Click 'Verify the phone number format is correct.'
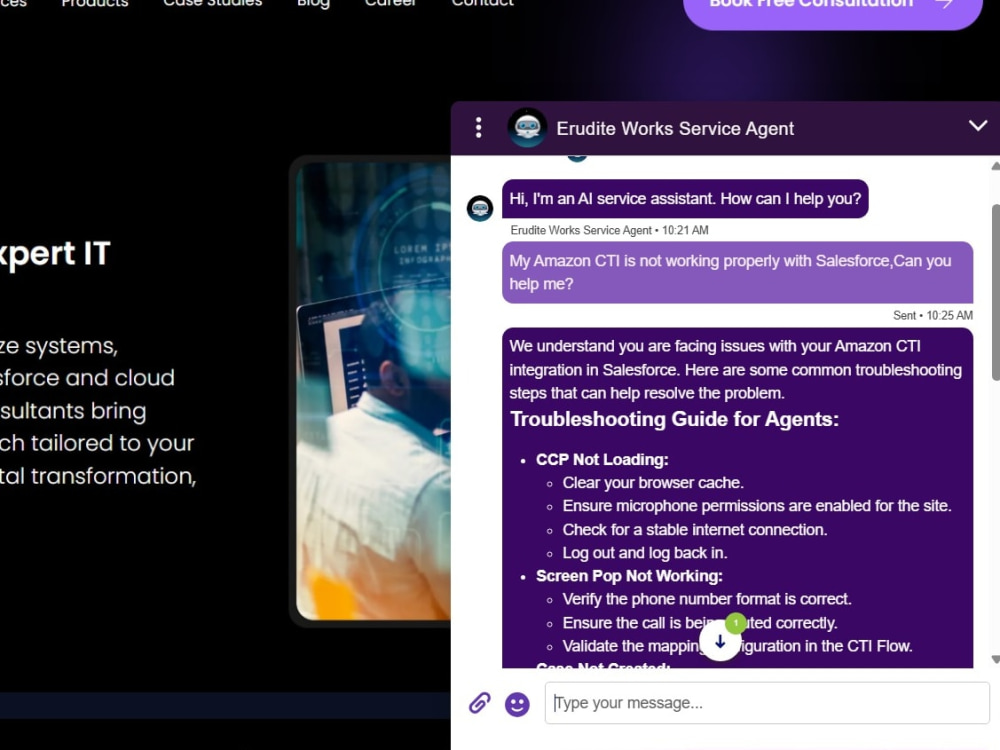Screen dimensions: 1000x750 click(x=707, y=599)
